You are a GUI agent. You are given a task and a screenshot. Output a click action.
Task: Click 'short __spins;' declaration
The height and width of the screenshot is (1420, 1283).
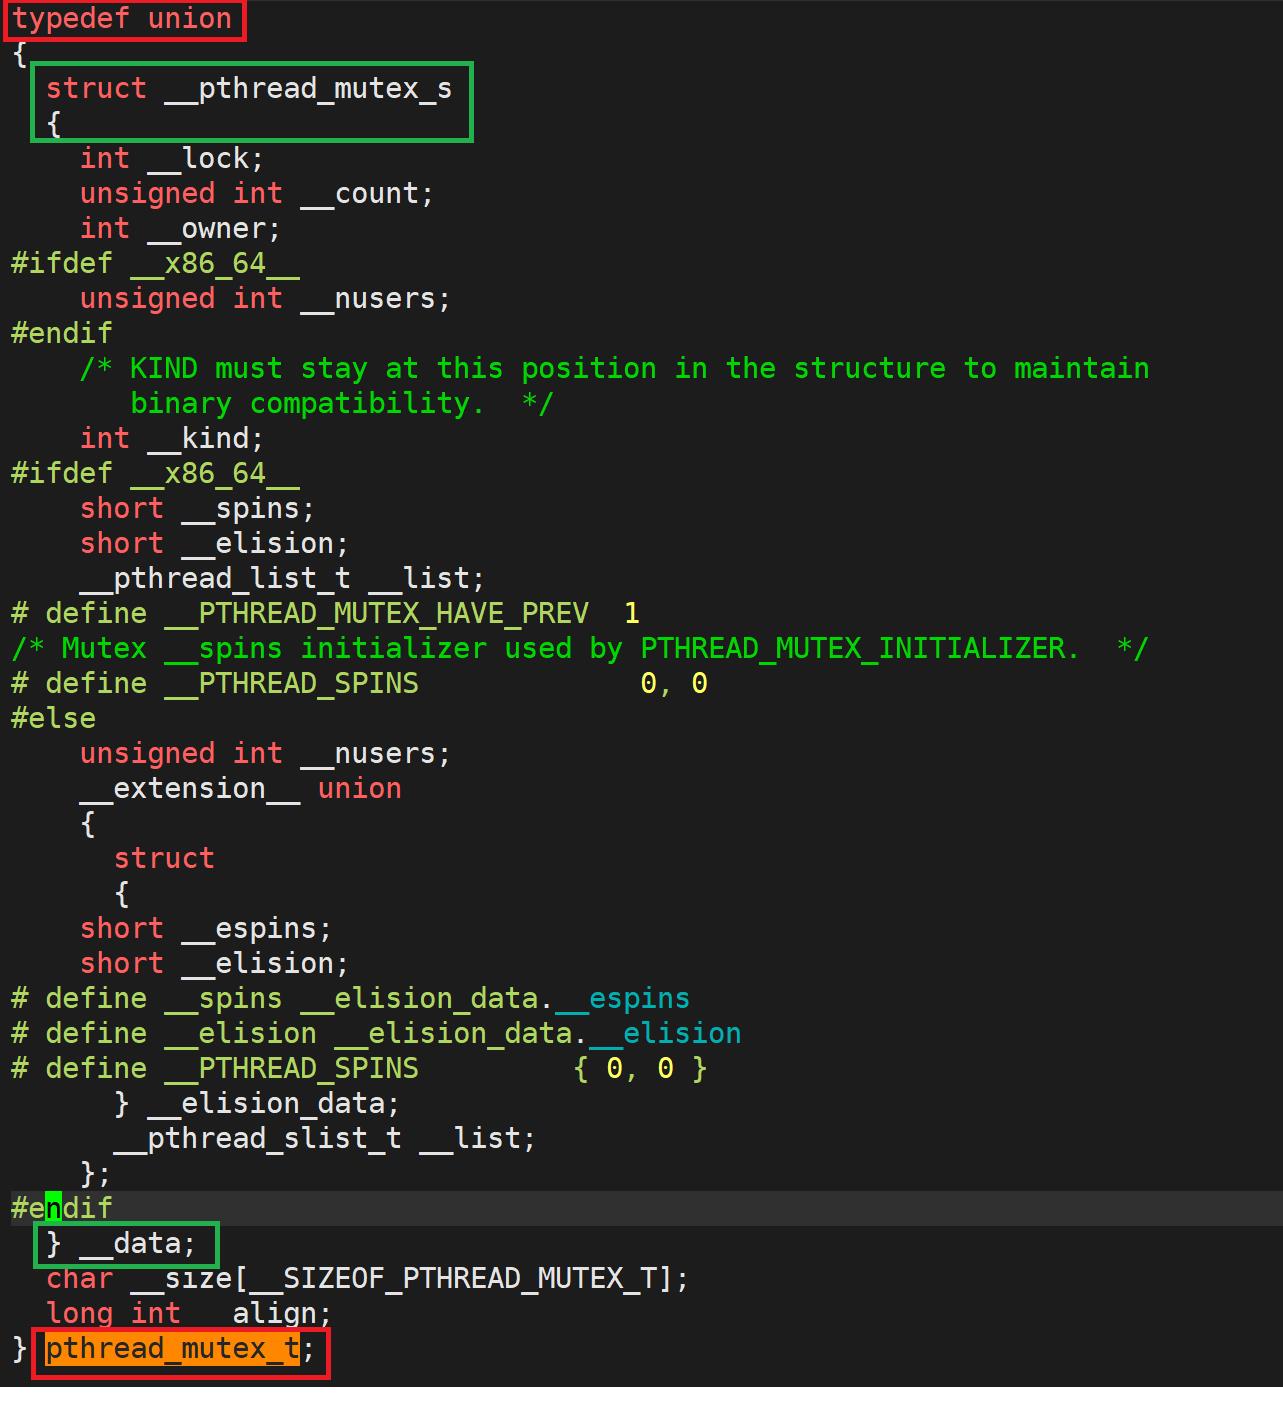tap(197, 509)
